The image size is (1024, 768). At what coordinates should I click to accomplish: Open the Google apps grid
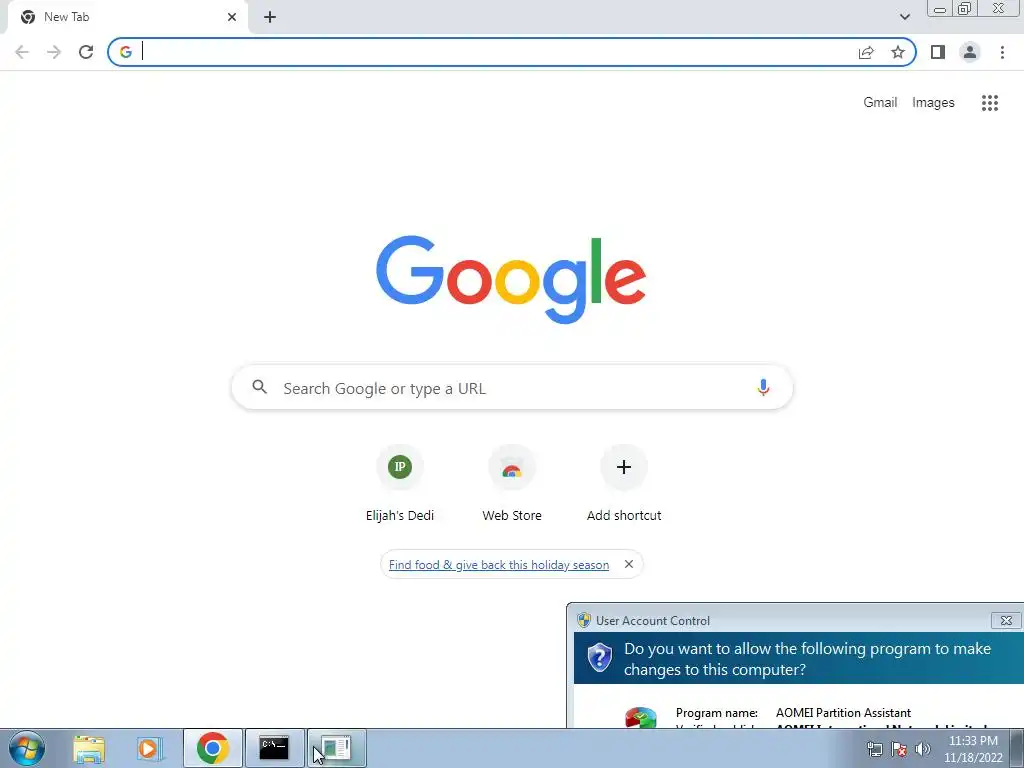pyautogui.click(x=990, y=103)
